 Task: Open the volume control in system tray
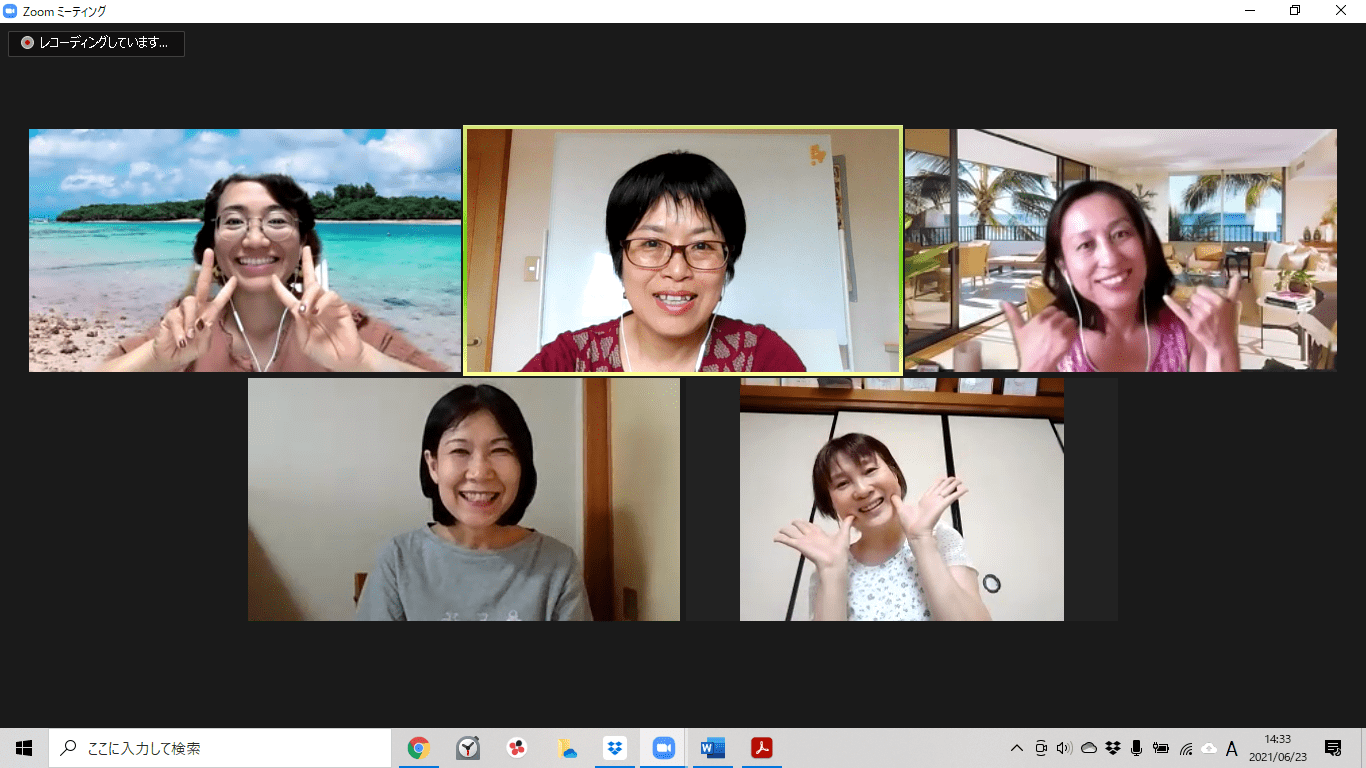(x=1064, y=748)
